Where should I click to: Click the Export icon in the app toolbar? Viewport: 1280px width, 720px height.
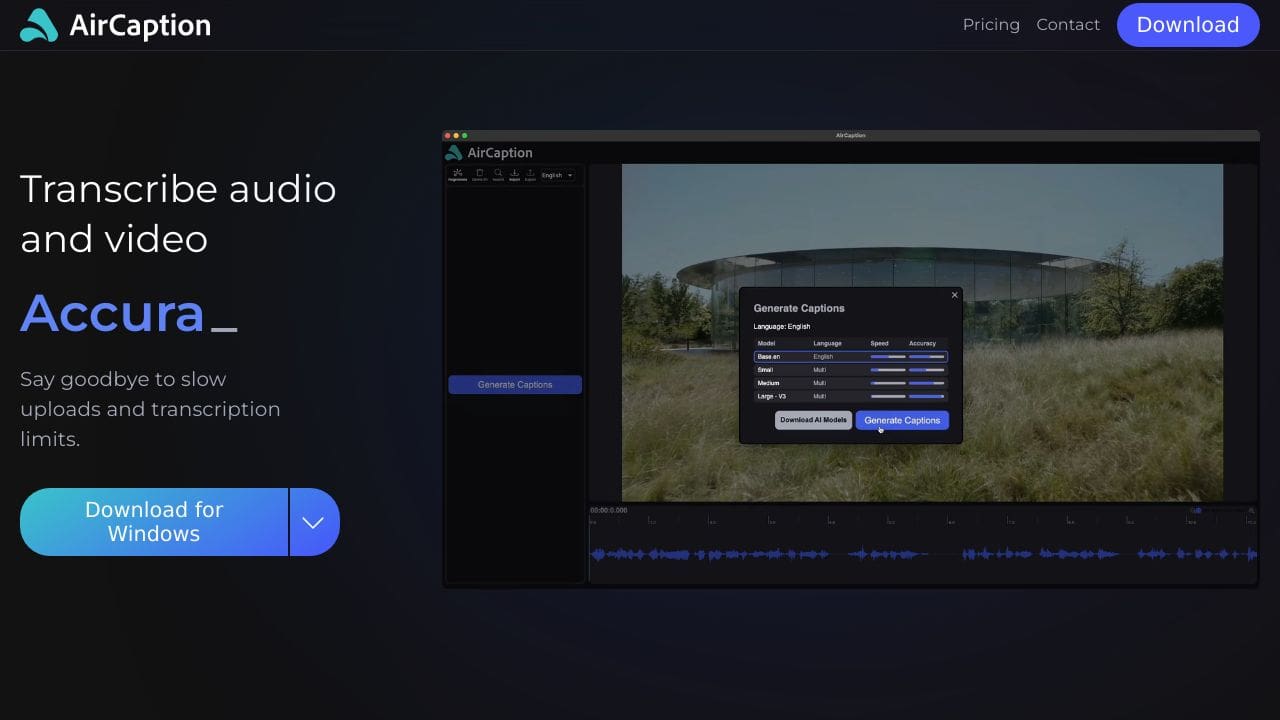coord(530,175)
